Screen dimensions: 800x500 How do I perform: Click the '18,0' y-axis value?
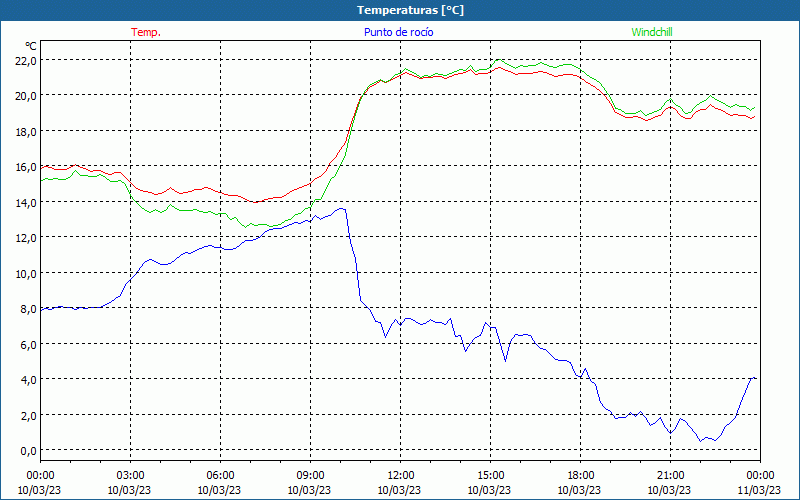click(x=27, y=132)
